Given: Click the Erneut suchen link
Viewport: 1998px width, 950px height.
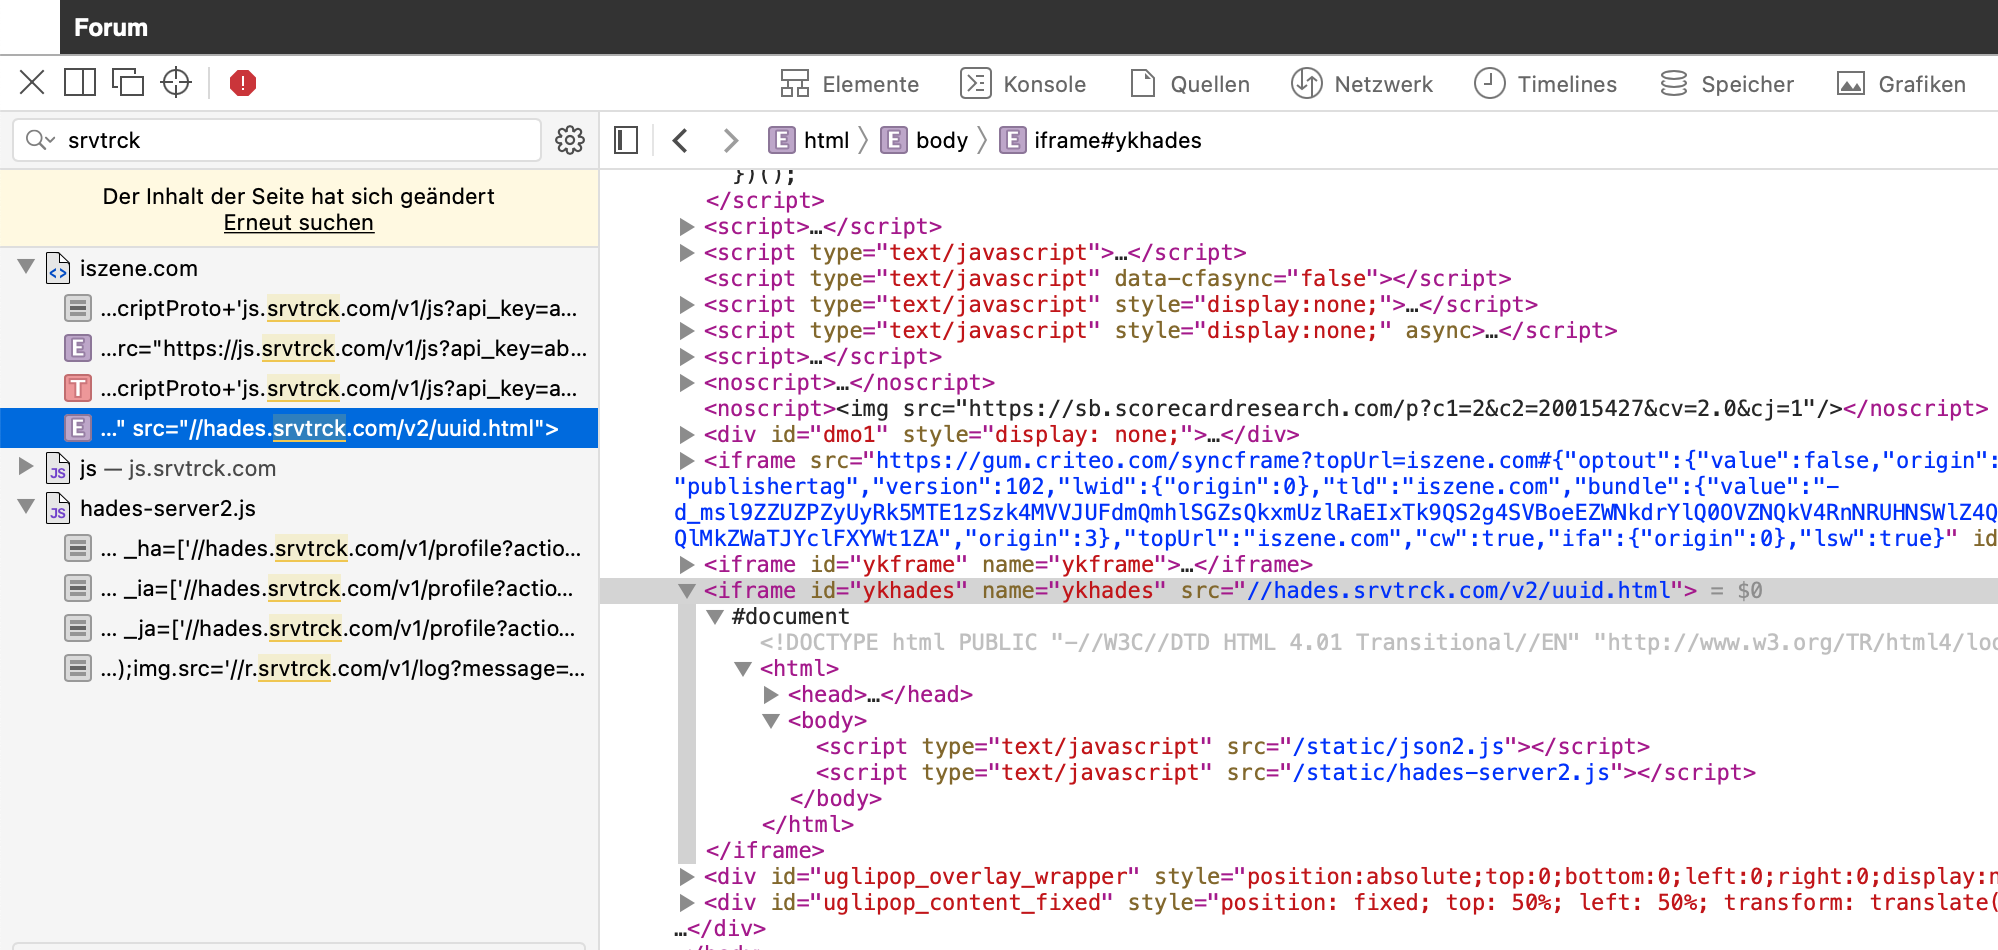Looking at the screenshot, I should [x=298, y=223].
